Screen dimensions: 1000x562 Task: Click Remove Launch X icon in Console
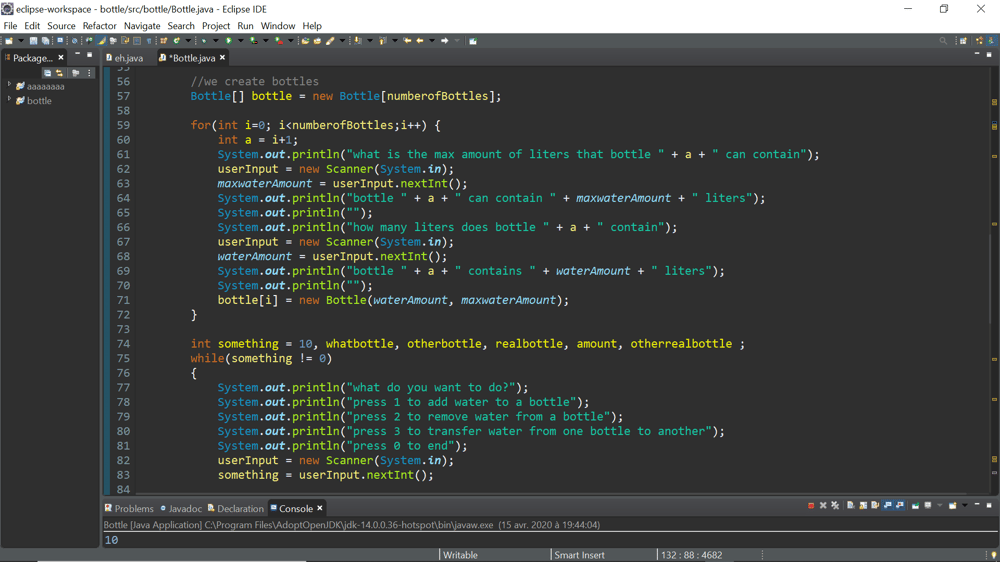pos(823,506)
